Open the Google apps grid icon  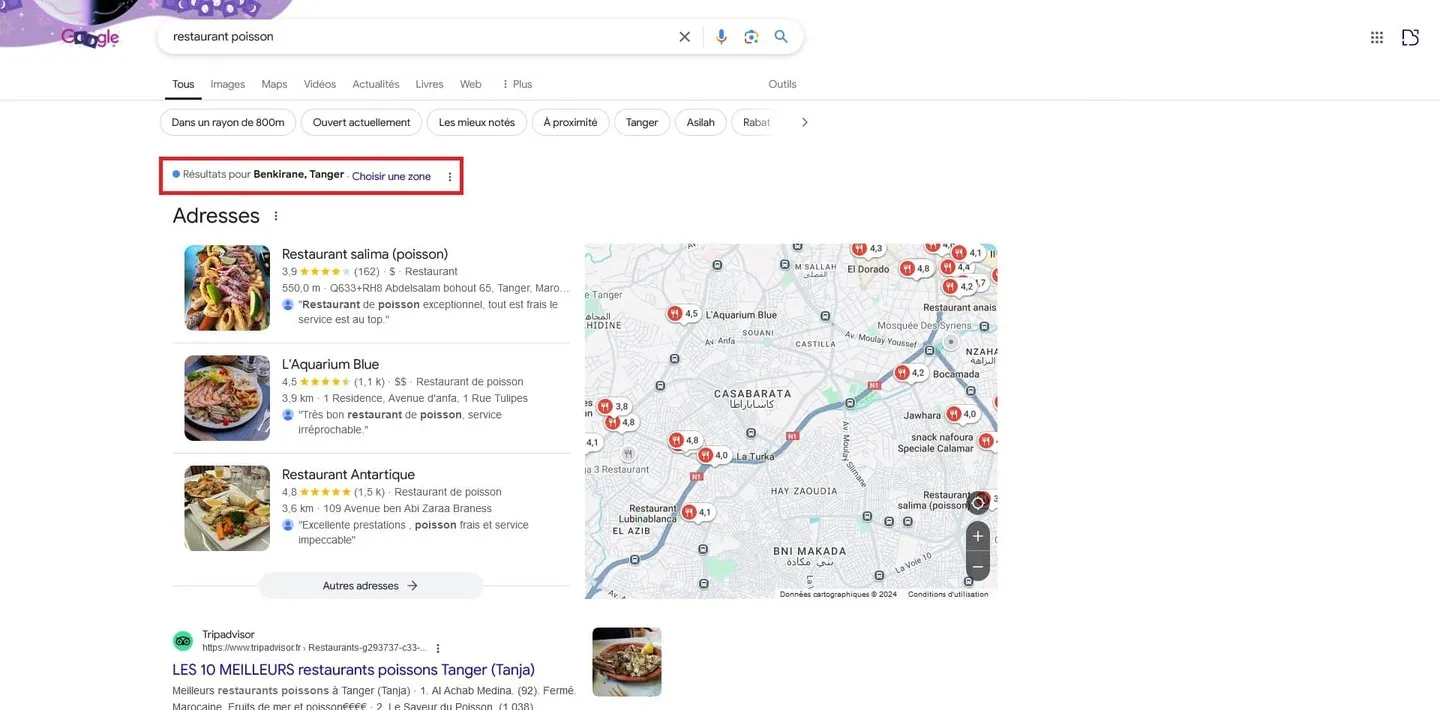click(x=1377, y=38)
